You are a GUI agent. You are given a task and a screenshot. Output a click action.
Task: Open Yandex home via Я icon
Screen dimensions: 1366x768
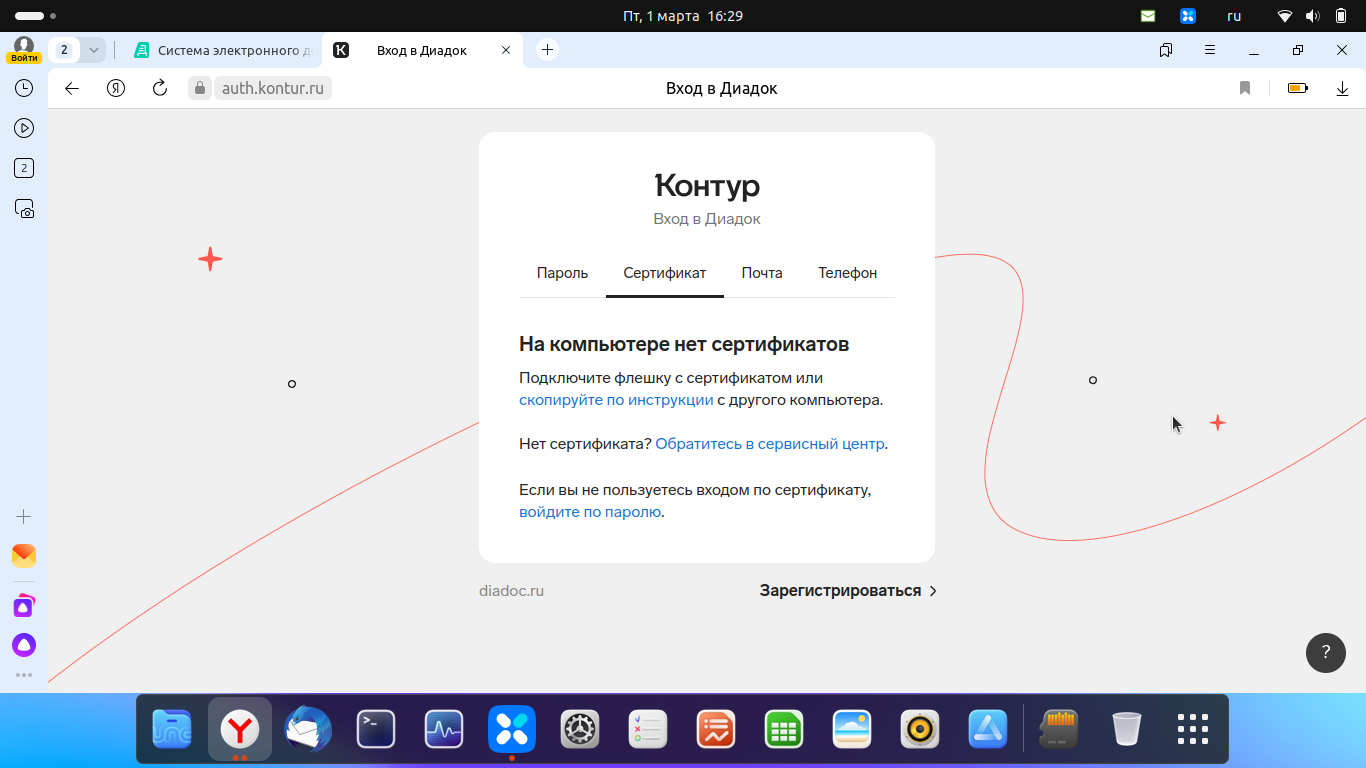116,88
